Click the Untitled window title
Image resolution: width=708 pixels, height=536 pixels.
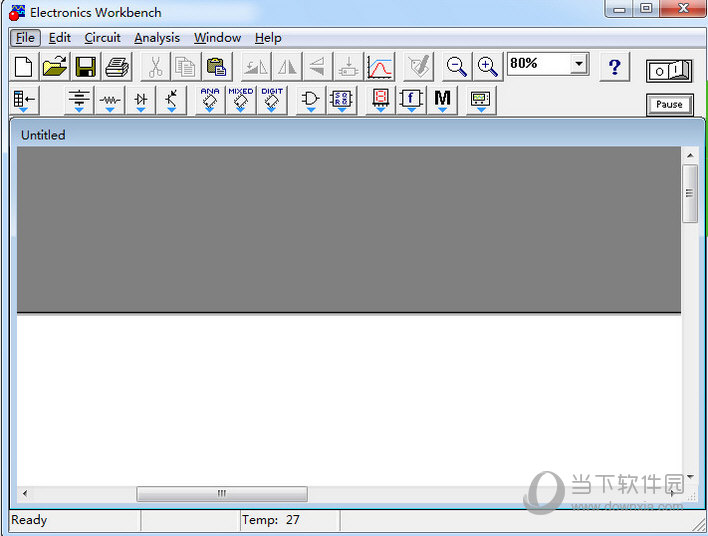[x=43, y=135]
